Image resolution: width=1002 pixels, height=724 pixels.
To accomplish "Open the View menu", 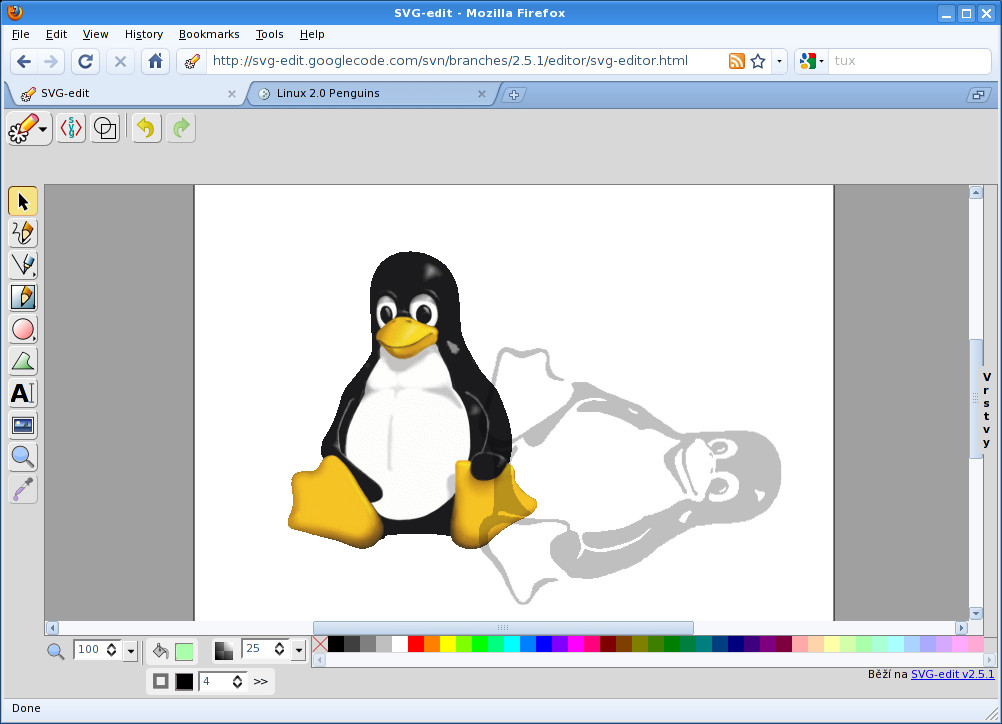I will tap(95, 35).
